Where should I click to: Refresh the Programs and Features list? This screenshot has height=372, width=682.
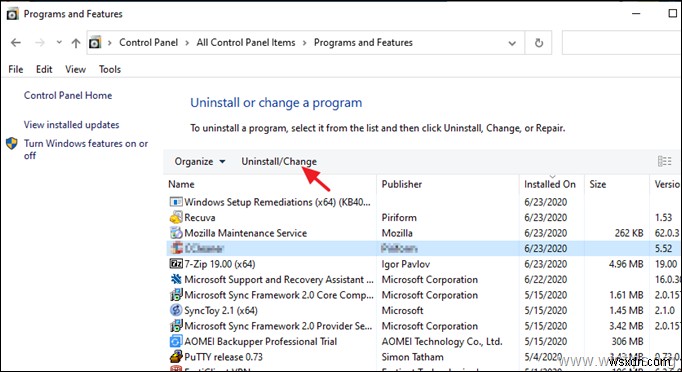point(538,43)
